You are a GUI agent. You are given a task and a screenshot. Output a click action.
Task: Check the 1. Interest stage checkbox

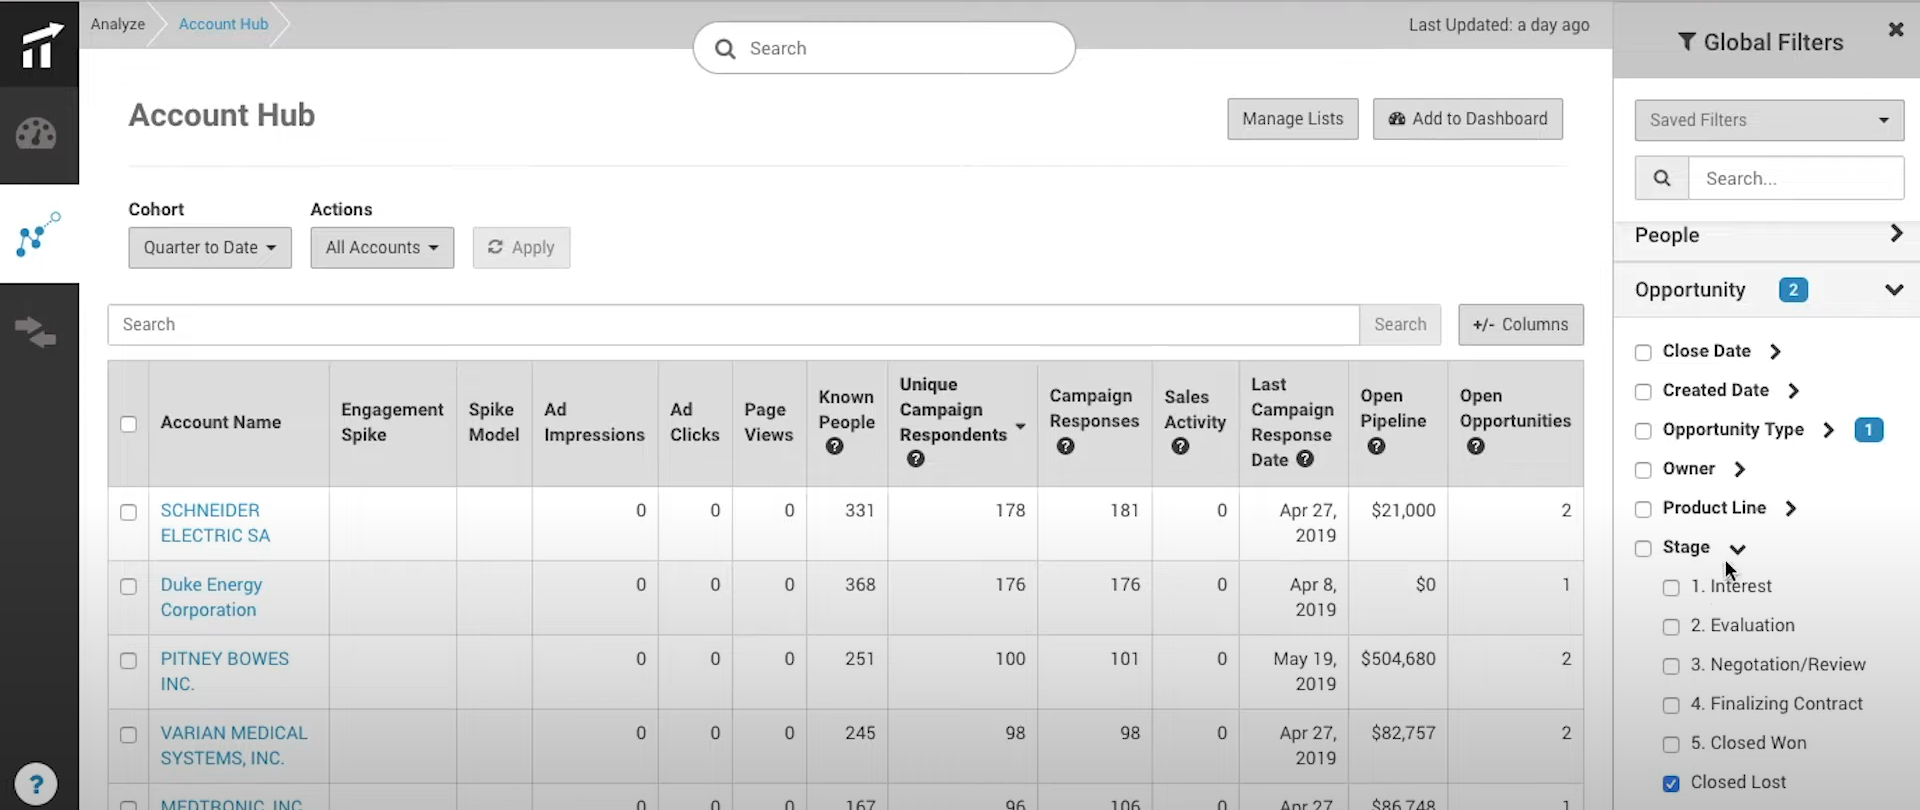coord(1671,588)
